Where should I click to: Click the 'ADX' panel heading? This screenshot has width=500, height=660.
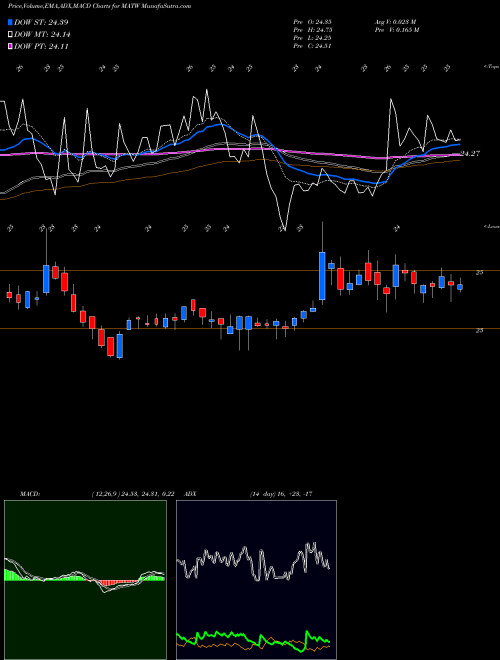pos(191,494)
